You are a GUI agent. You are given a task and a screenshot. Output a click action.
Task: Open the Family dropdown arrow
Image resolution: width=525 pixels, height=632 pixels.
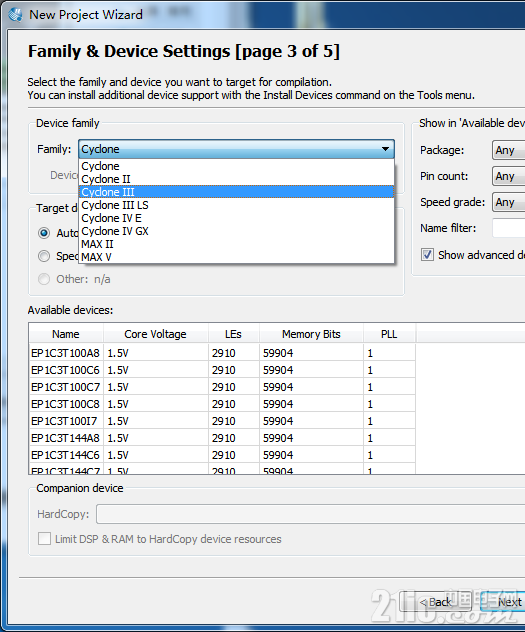click(385, 149)
